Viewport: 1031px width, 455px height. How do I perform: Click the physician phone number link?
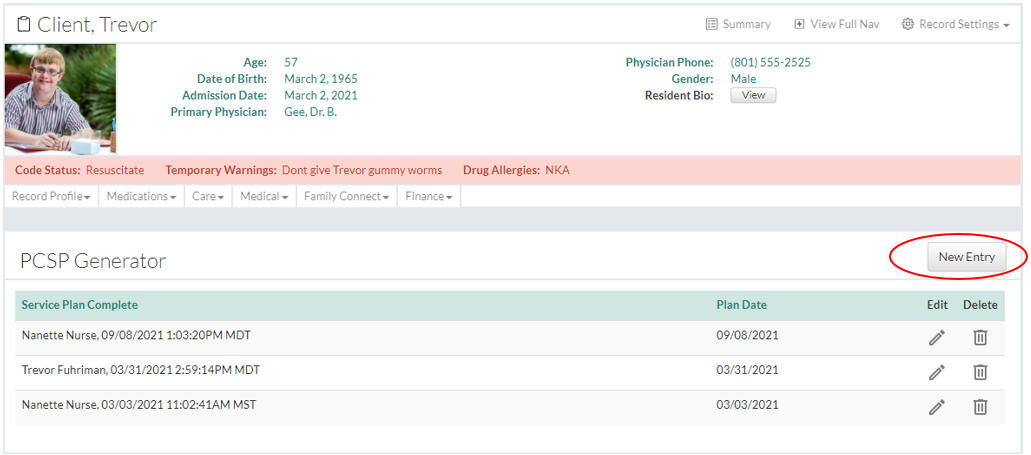[770, 62]
